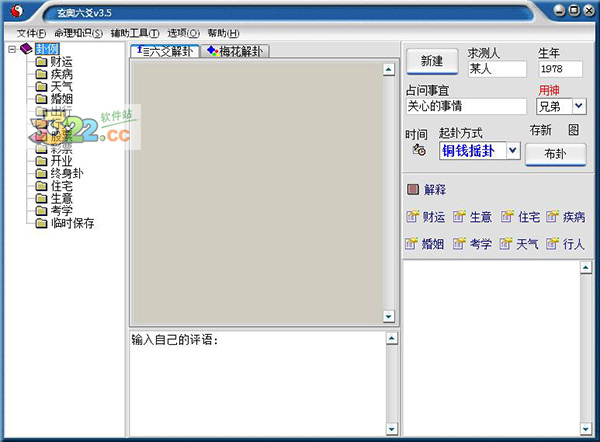Click the 解释 label text
This screenshot has height=442, width=600.
pyautogui.click(x=435, y=189)
